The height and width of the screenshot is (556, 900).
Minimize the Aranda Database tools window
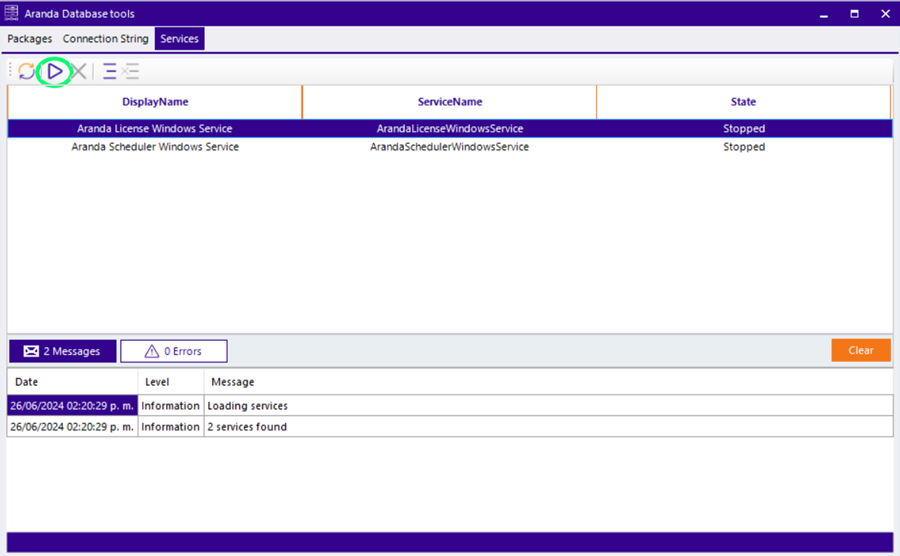pos(824,14)
